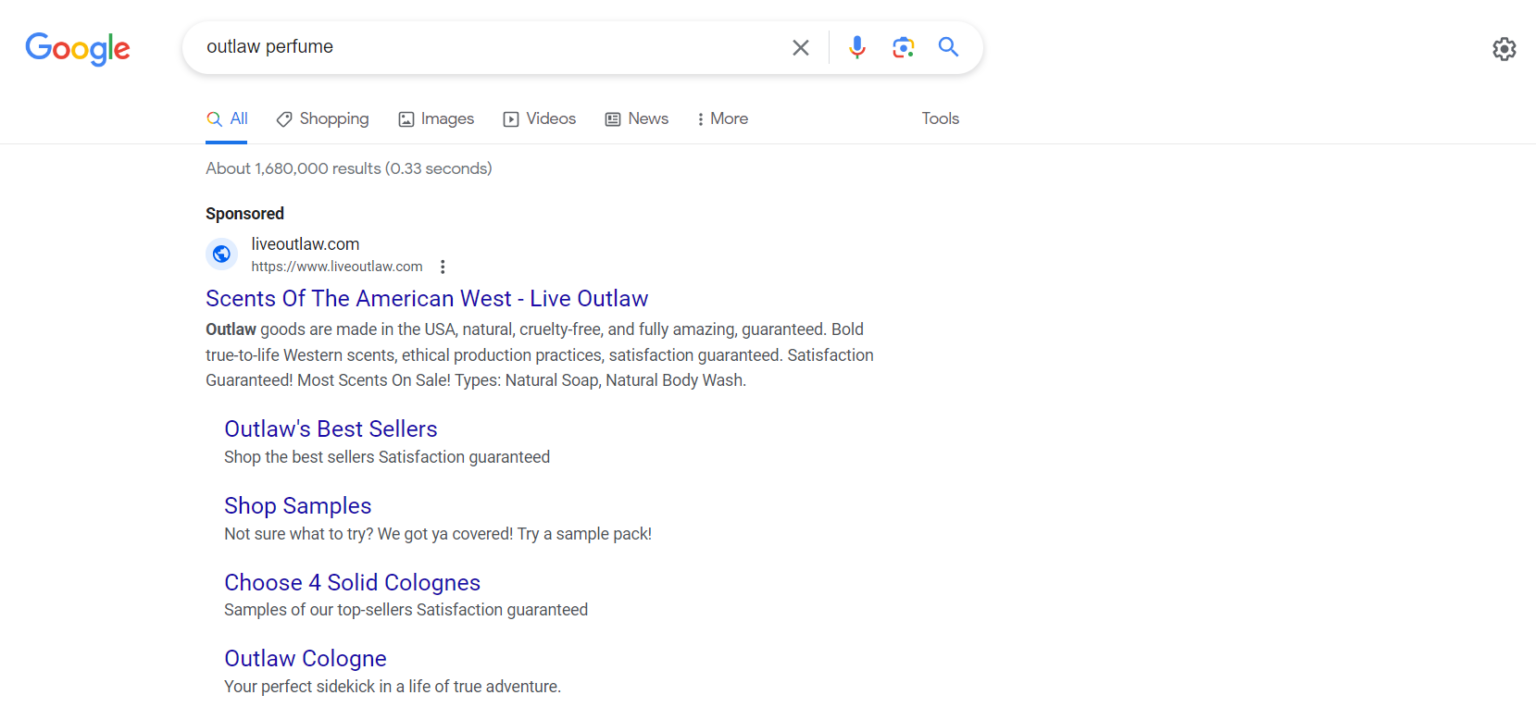Click the globe favicon beside liveoutlaw.com
Screen dimensions: 1536x720
[x=221, y=253]
